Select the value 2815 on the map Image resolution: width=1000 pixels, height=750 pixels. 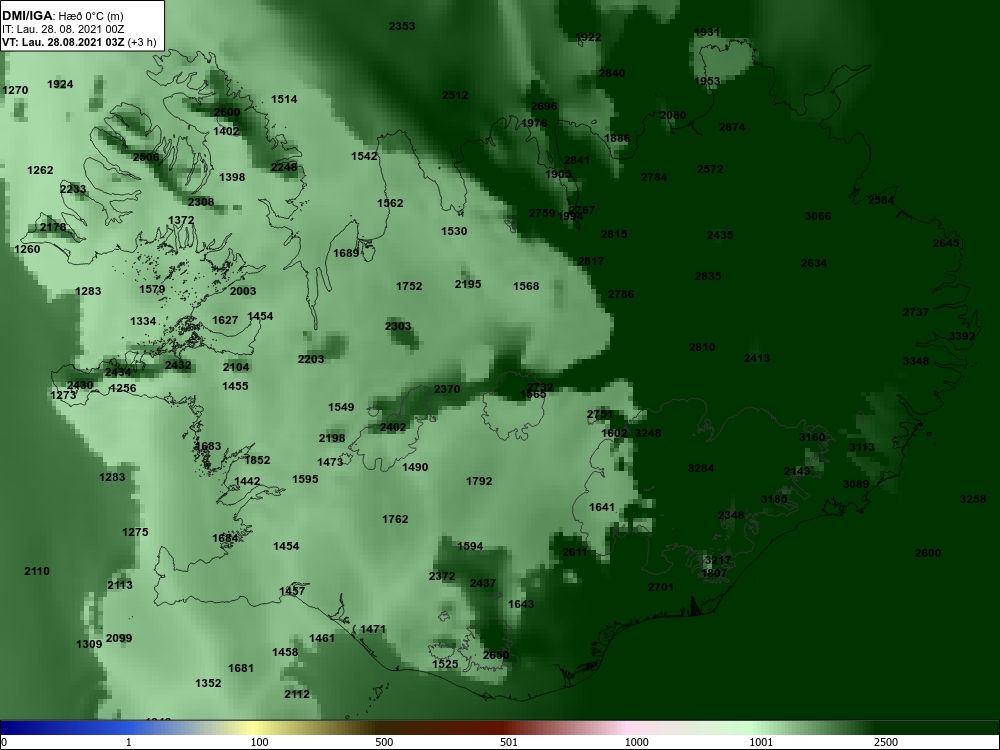point(614,234)
